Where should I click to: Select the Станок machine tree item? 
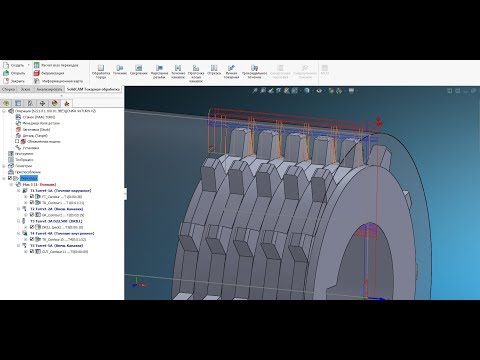coord(35,117)
